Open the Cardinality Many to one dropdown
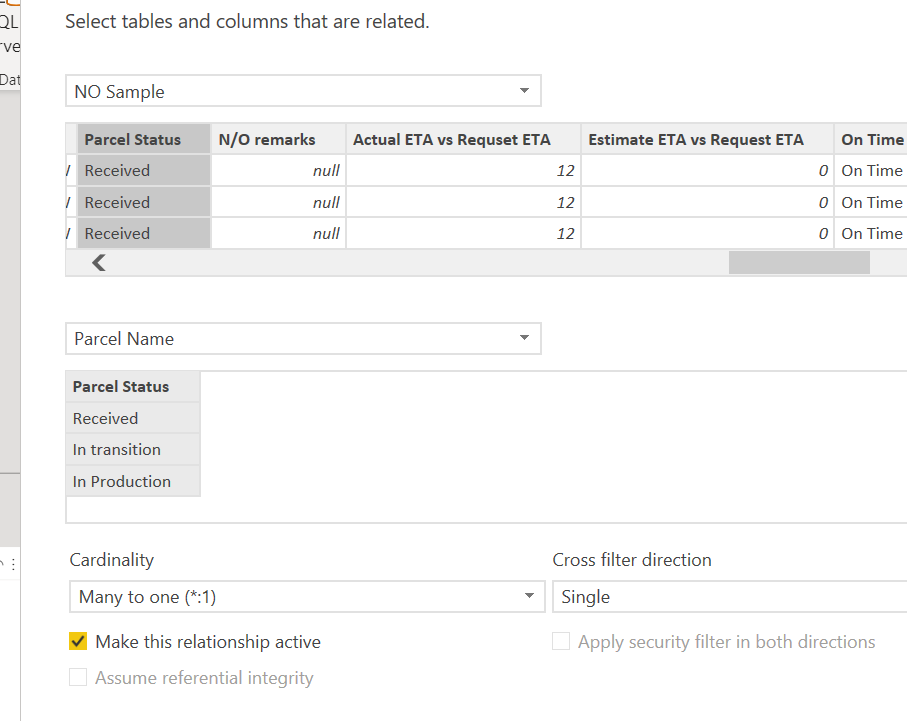907x721 pixels. pyautogui.click(x=307, y=597)
